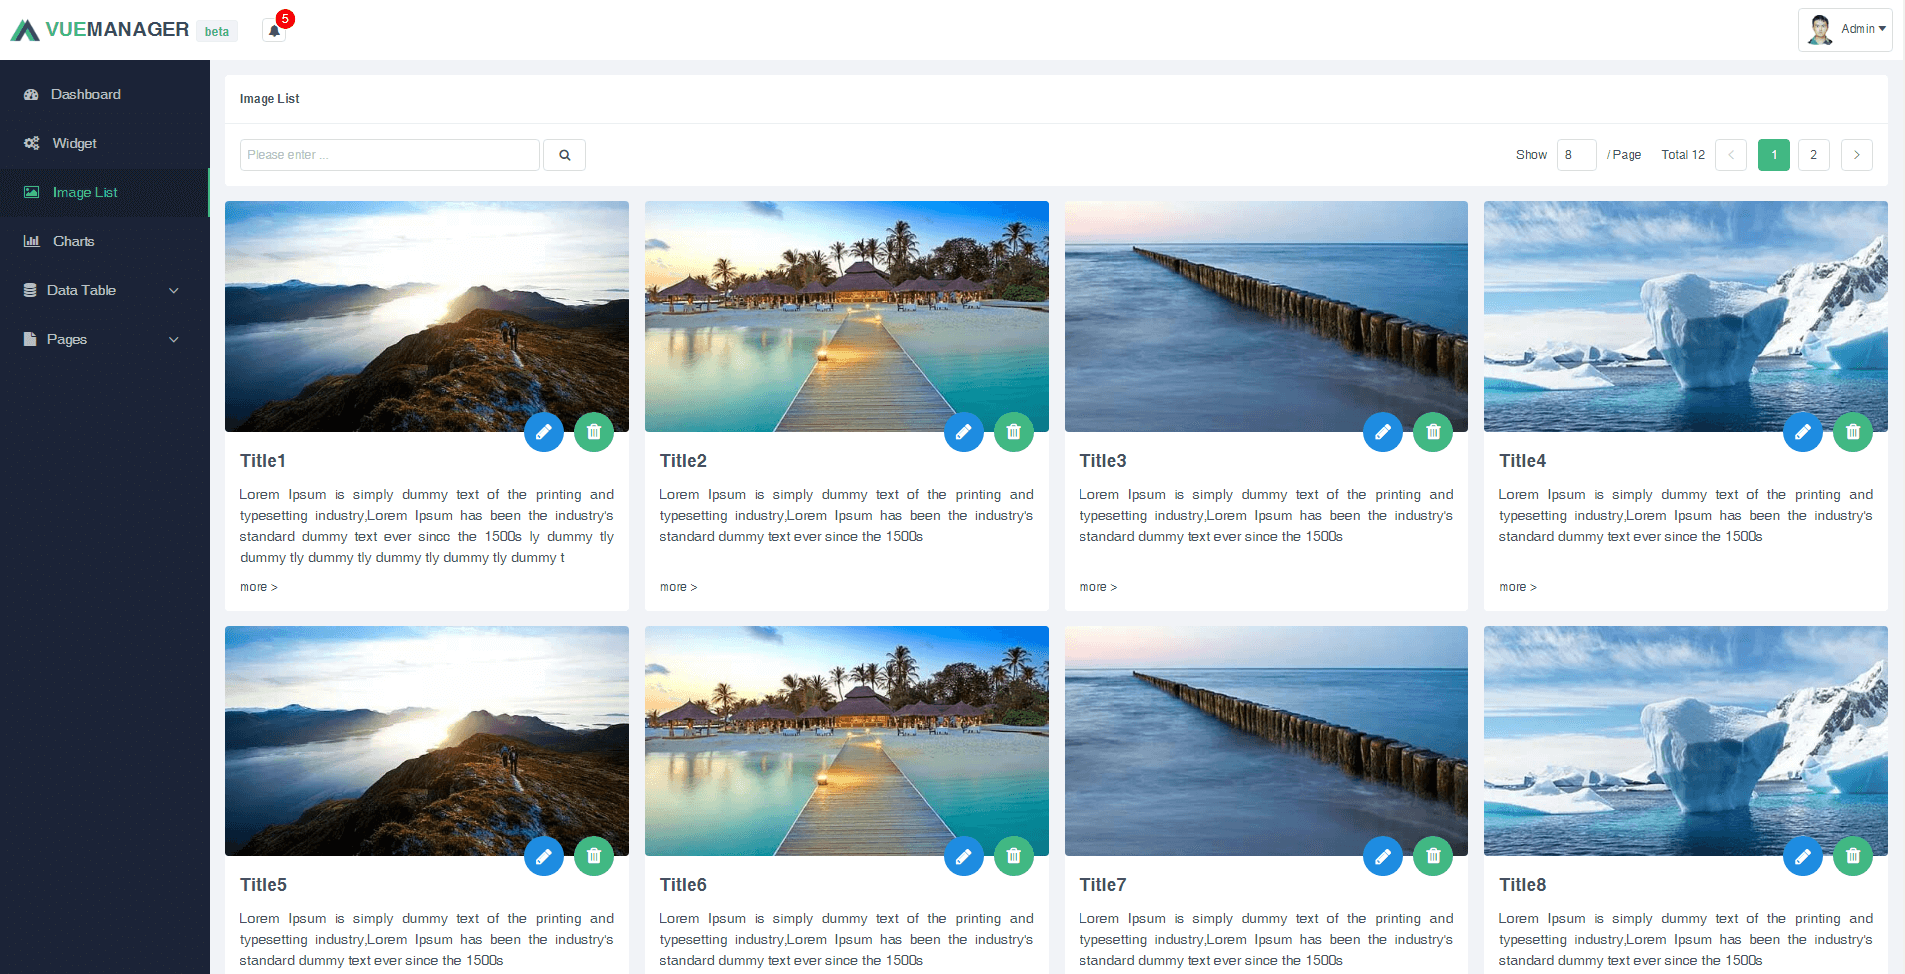The height and width of the screenshot is (974, 1905).
Task: Open the Title2 beach pier thumbnail
Action: (847, 316)
